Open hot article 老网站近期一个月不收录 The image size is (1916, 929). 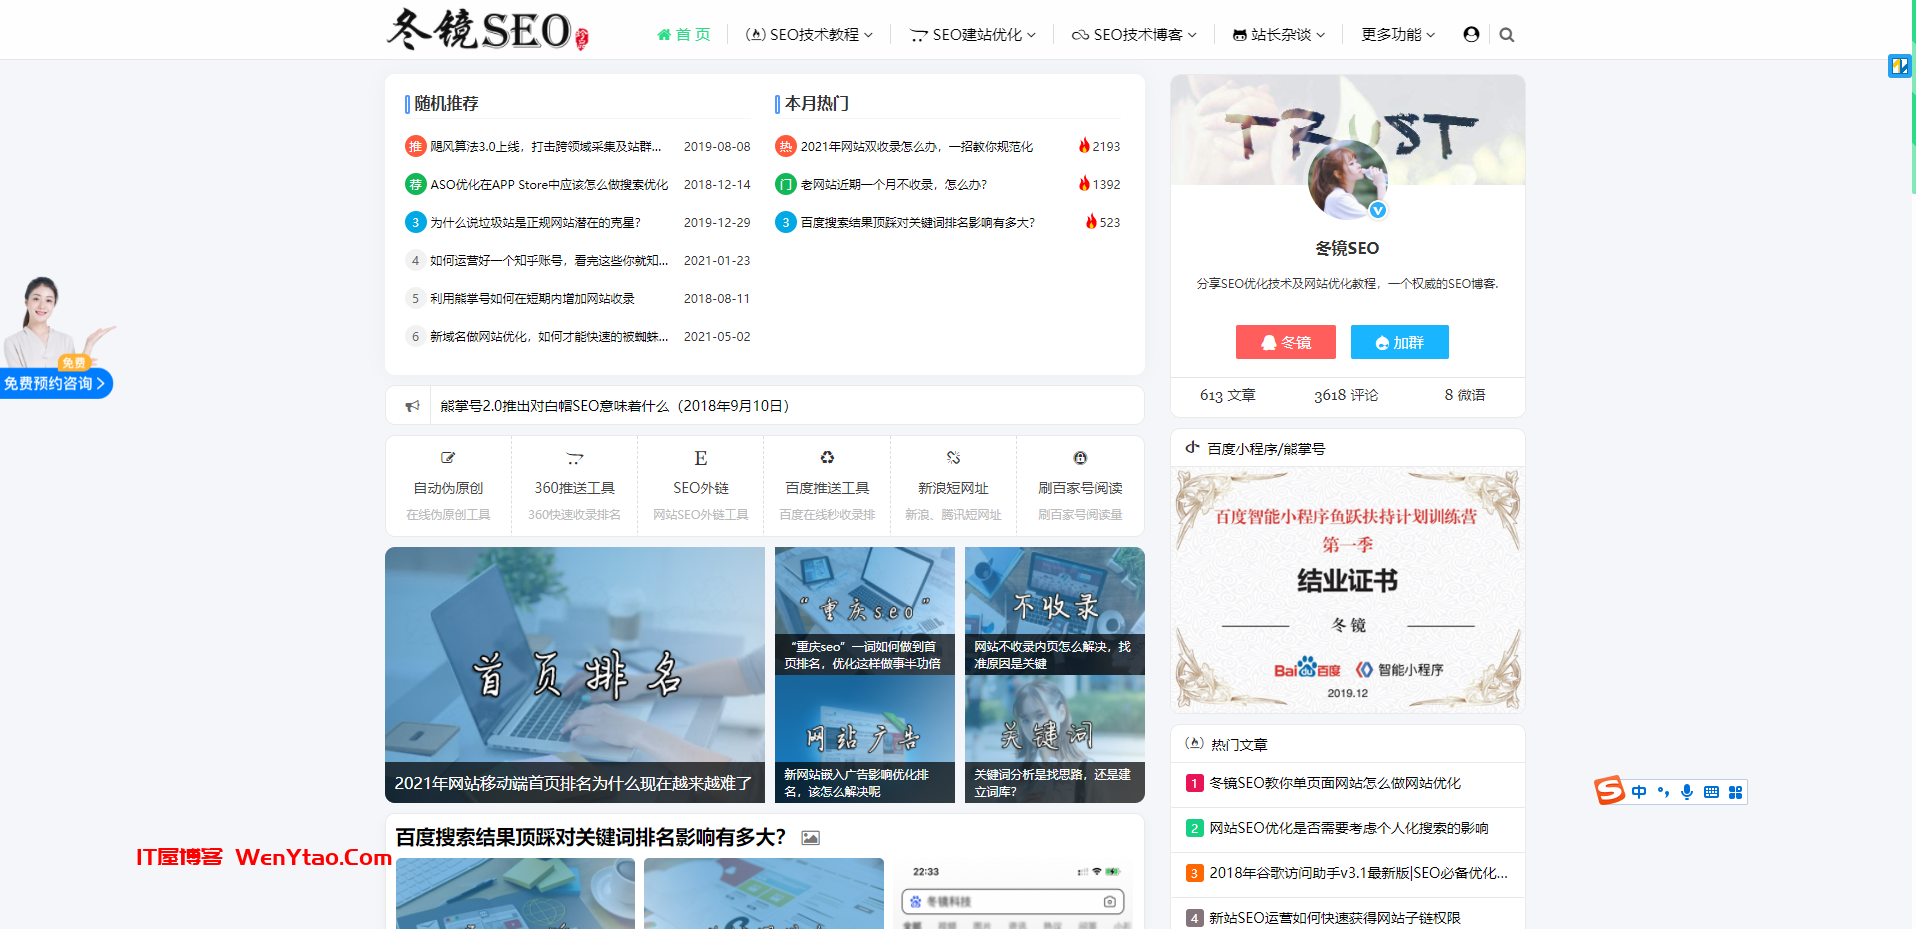tap(894, 184)
